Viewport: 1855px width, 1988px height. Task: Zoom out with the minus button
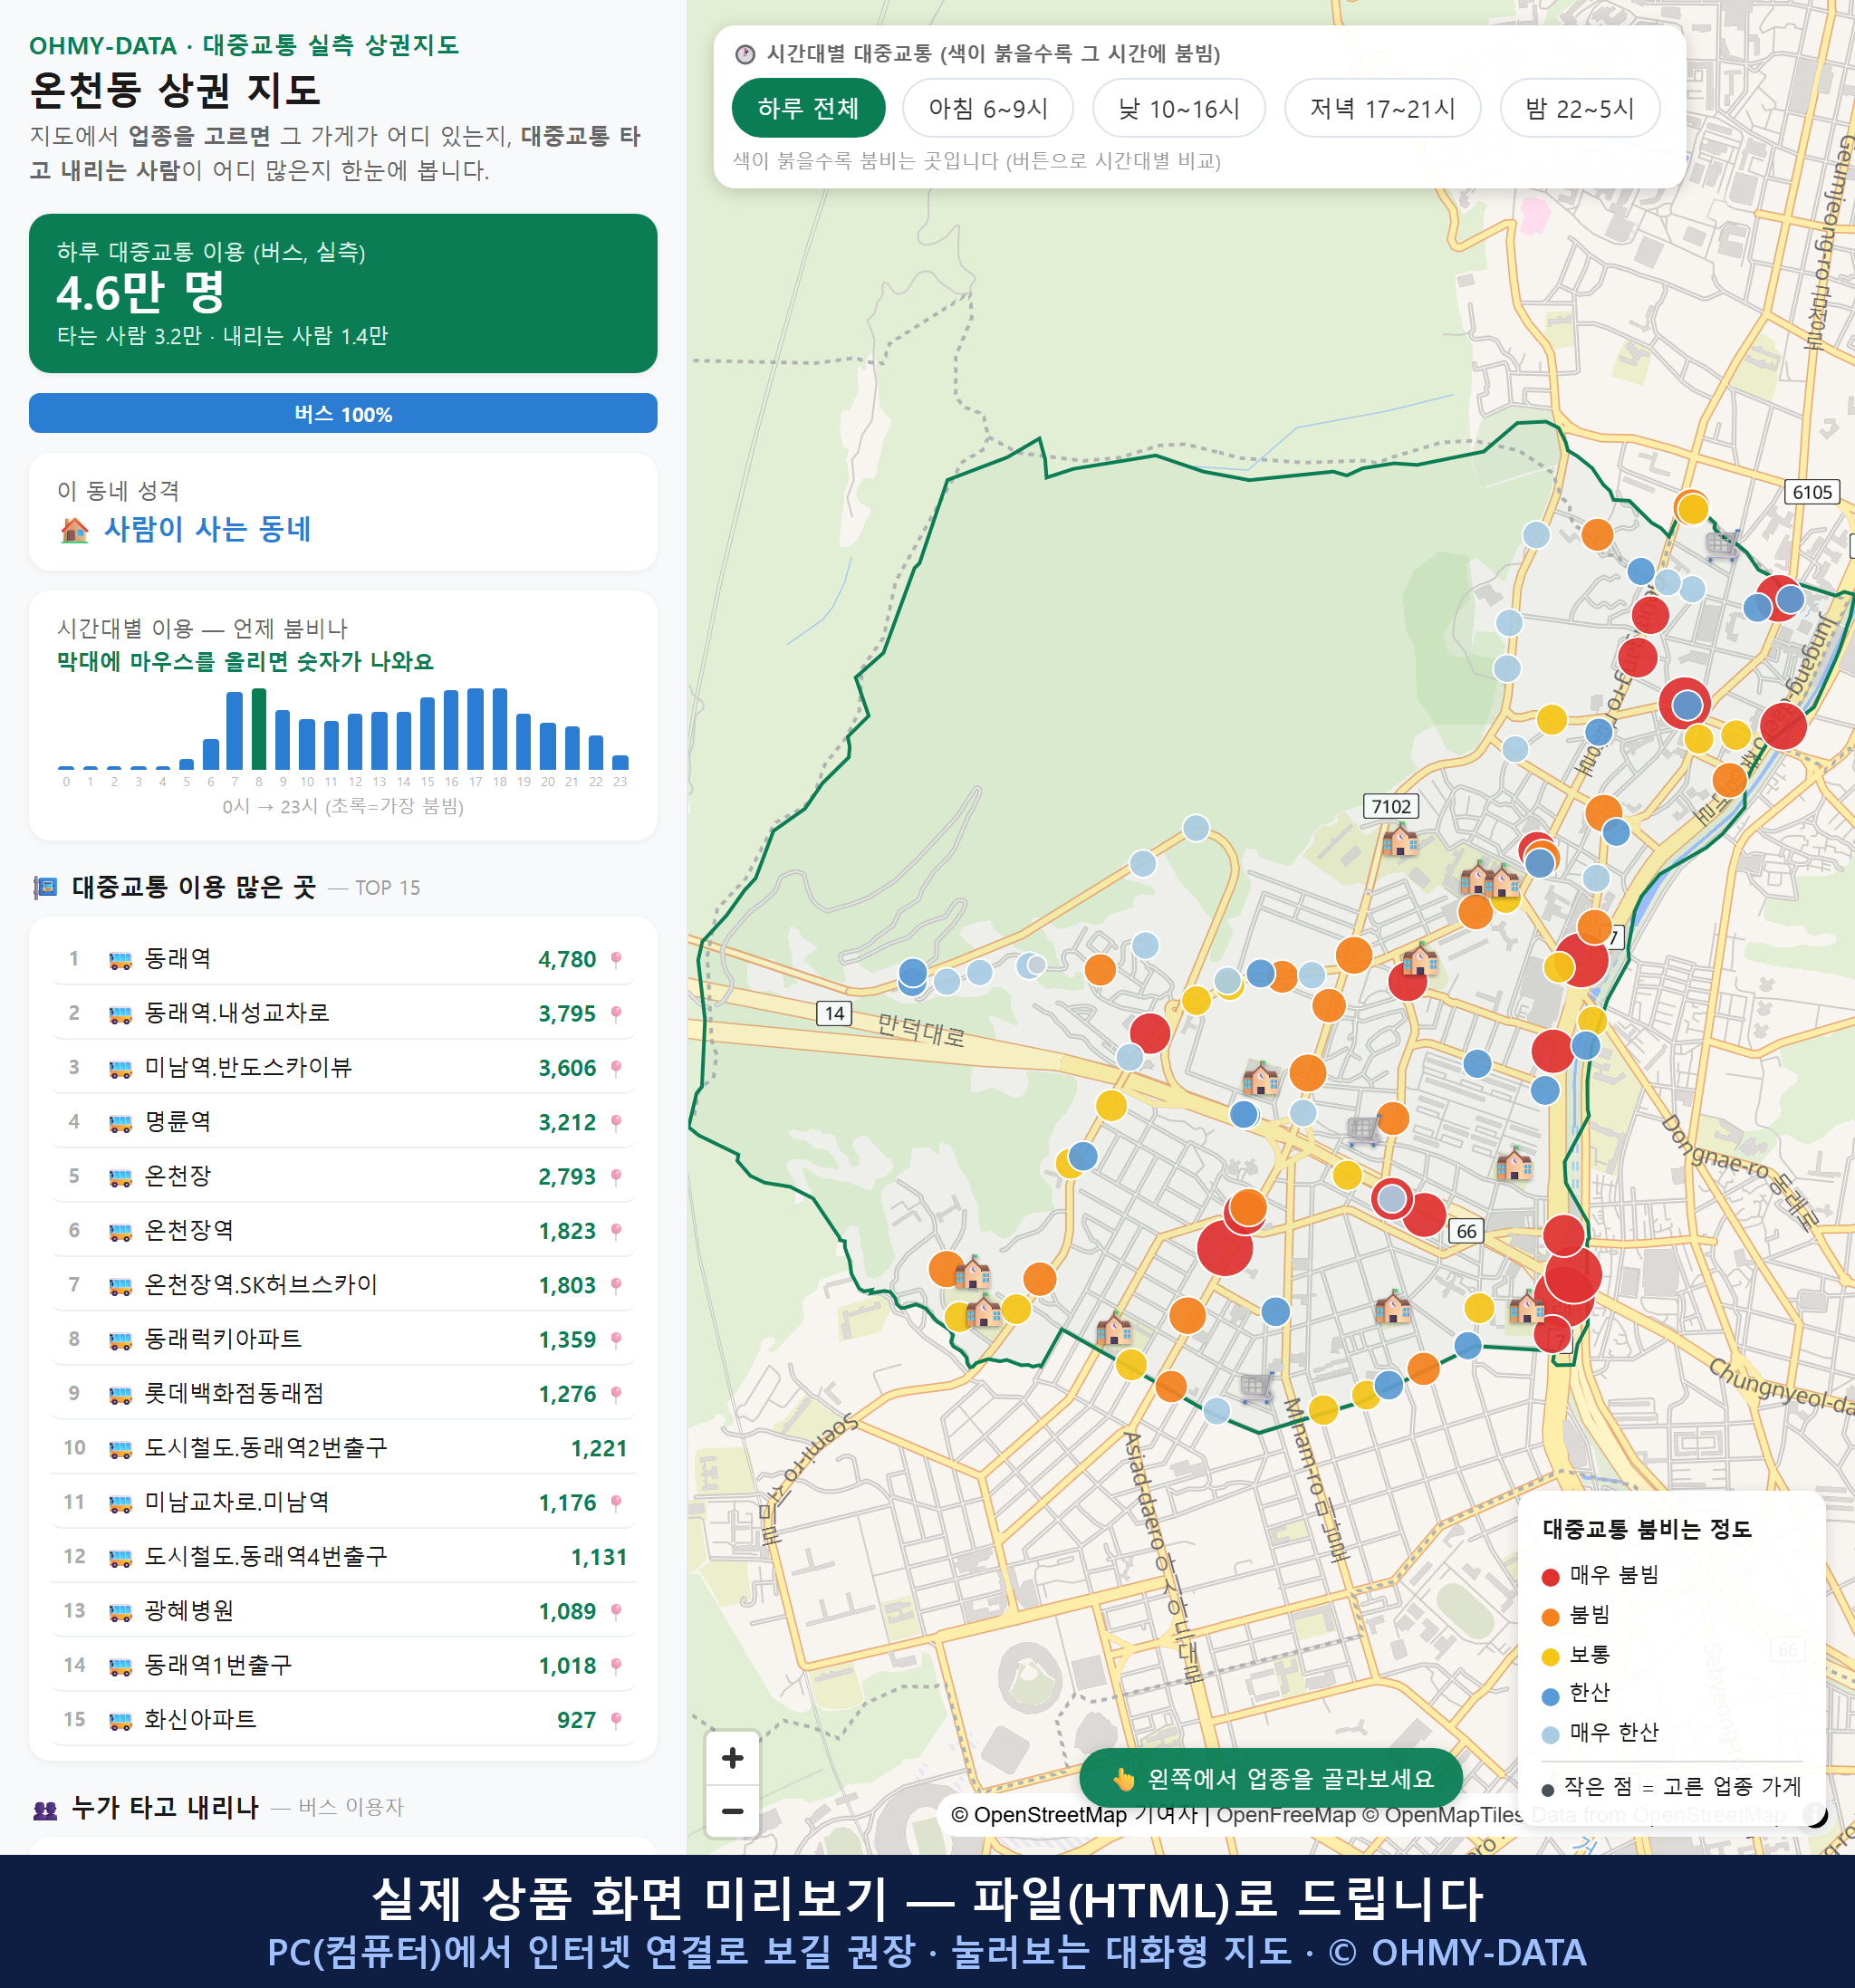732,1811
